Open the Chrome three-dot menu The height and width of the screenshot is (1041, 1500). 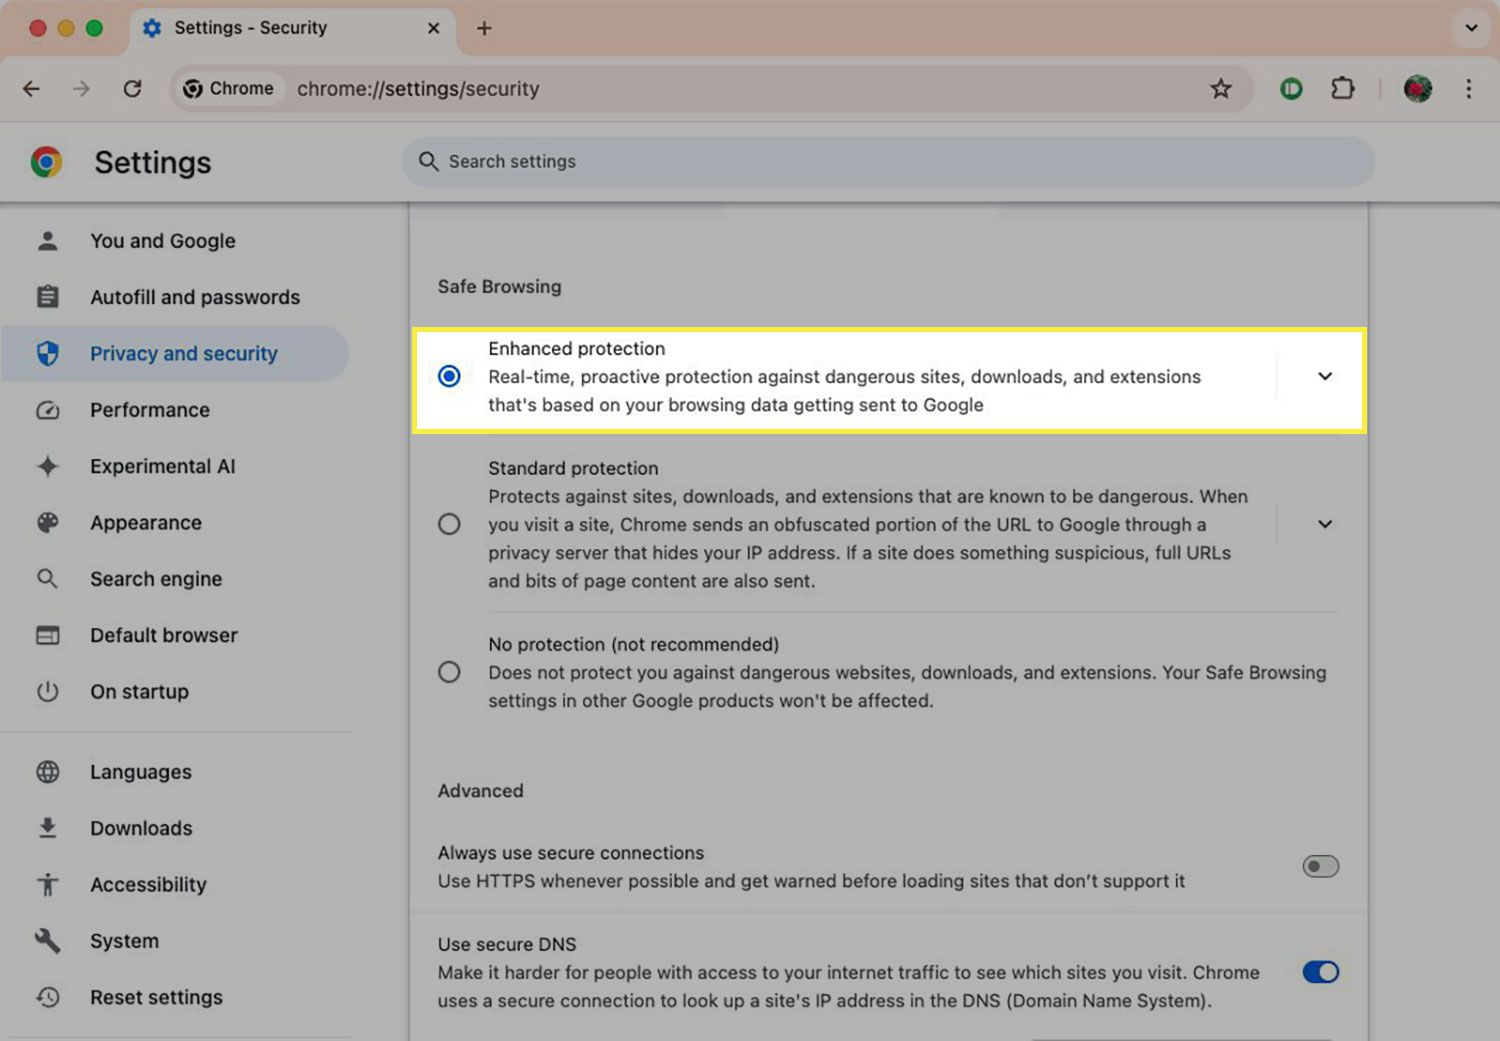click(x=1468, y=89)
